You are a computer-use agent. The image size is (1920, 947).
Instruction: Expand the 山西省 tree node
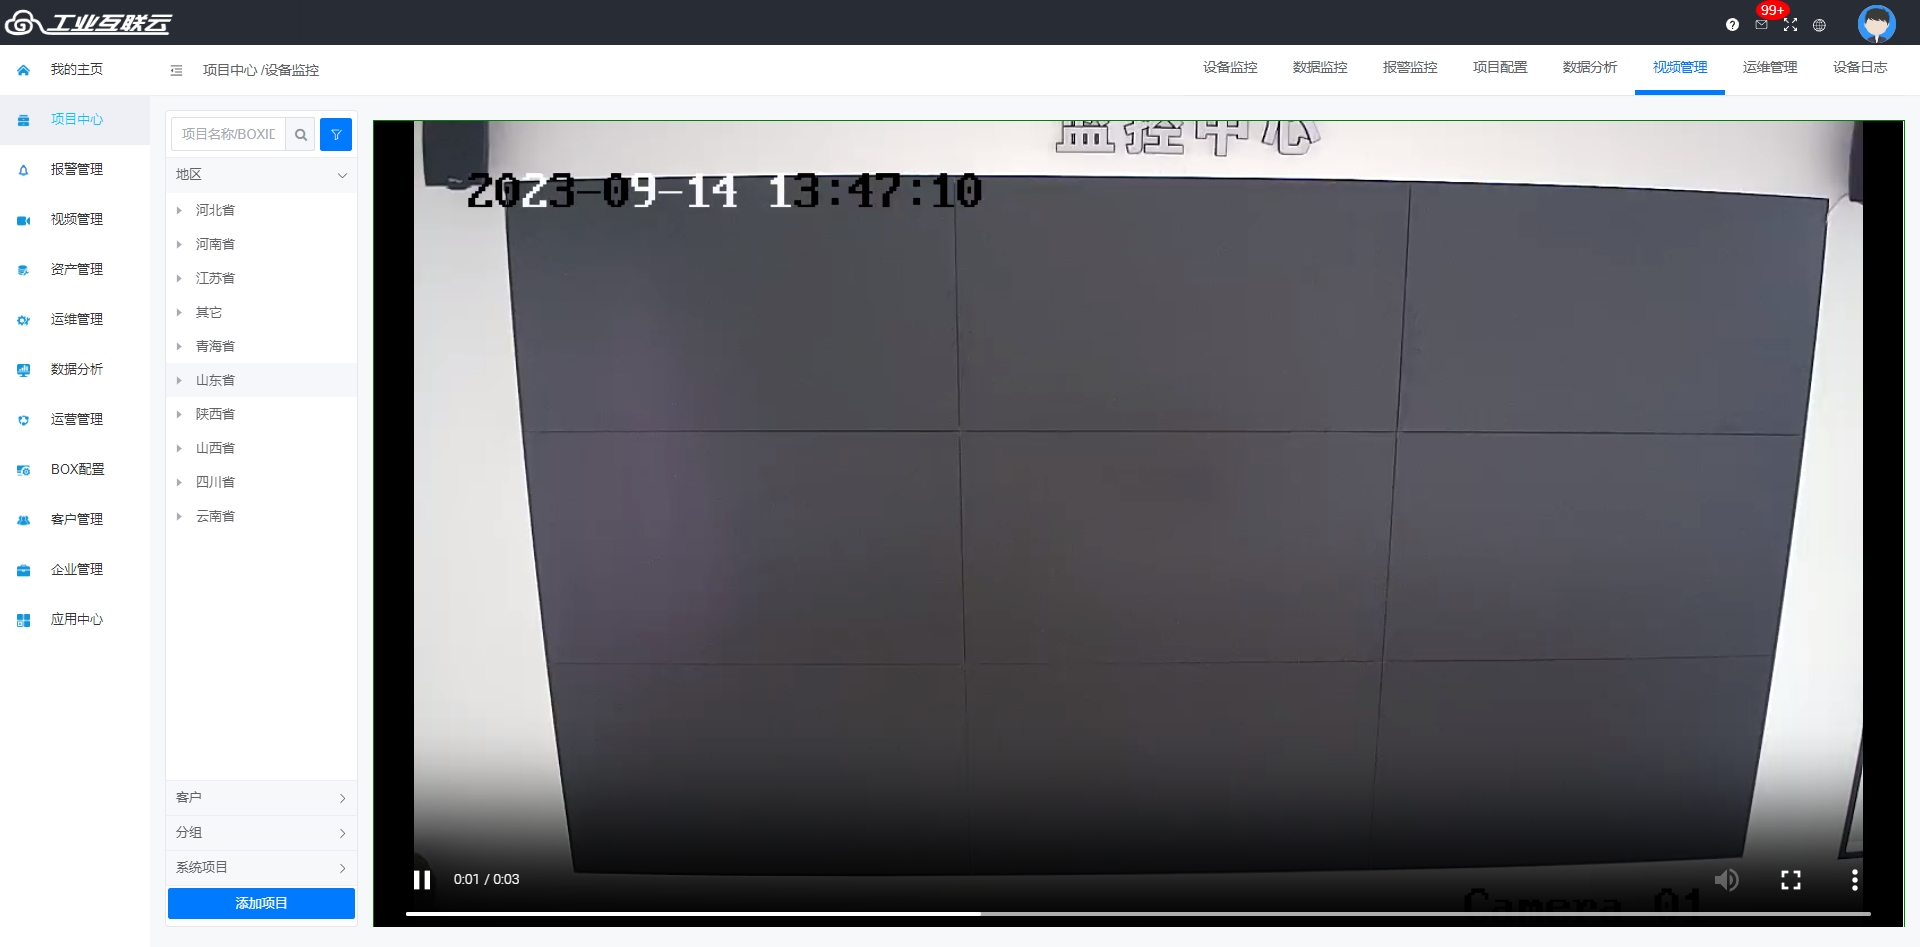coord(179,448)
